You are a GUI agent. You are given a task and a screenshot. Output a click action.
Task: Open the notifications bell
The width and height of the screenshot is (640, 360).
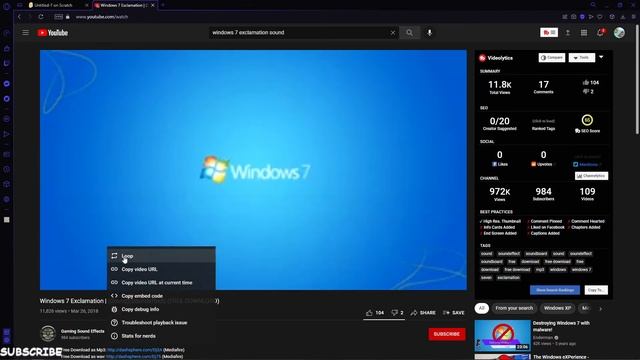tap(600, 33)
